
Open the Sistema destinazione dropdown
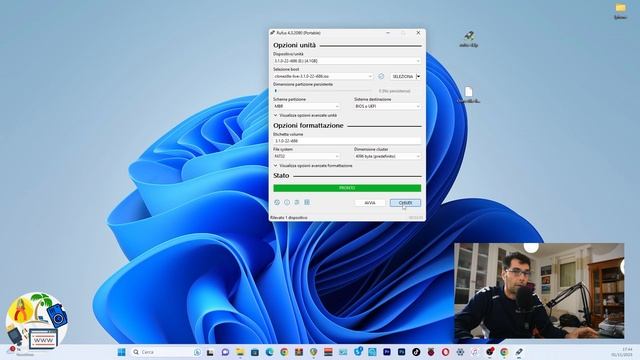387,106
